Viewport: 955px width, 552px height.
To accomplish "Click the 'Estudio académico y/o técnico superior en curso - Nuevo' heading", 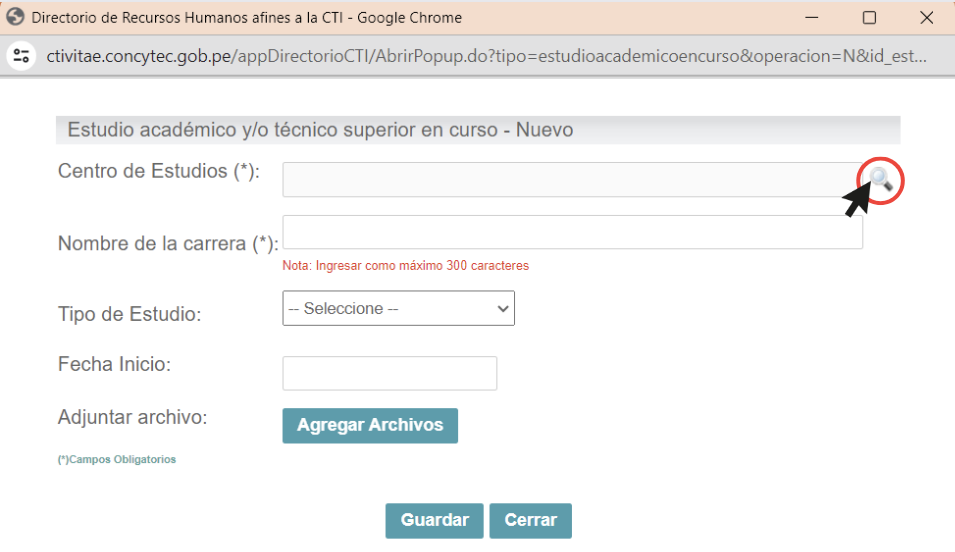I will (320, 130).
